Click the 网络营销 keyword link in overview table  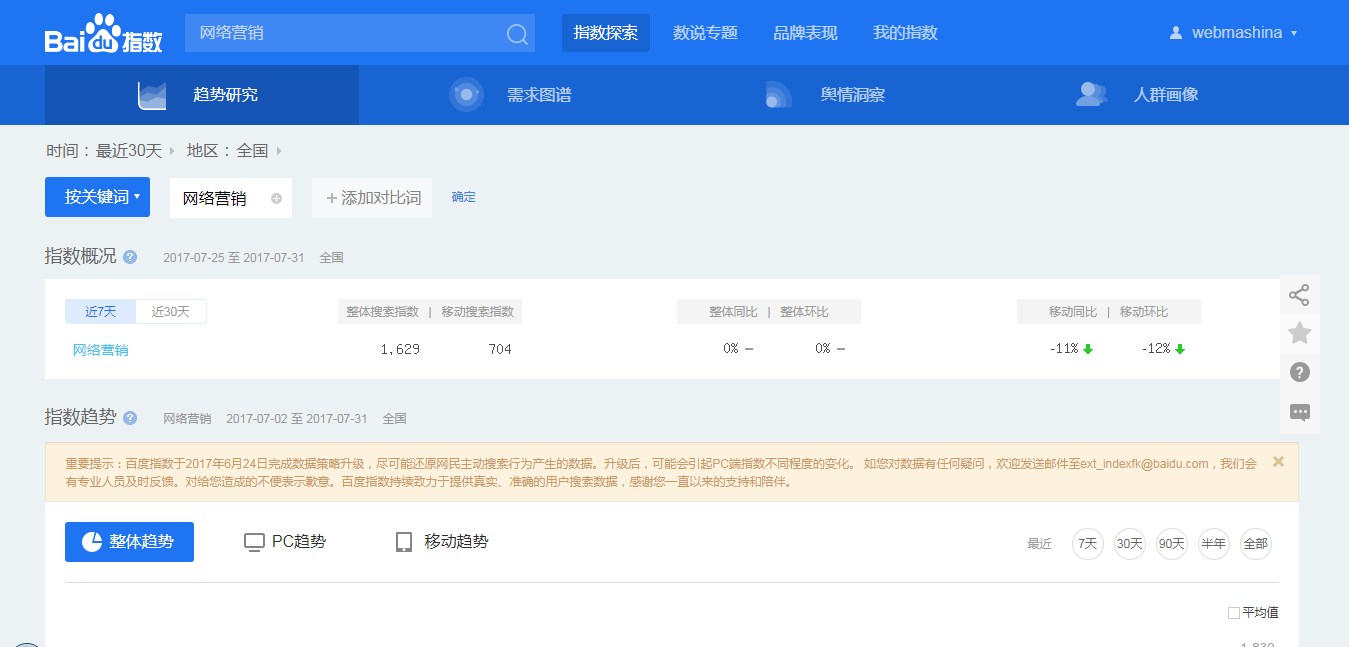point(100,350)
